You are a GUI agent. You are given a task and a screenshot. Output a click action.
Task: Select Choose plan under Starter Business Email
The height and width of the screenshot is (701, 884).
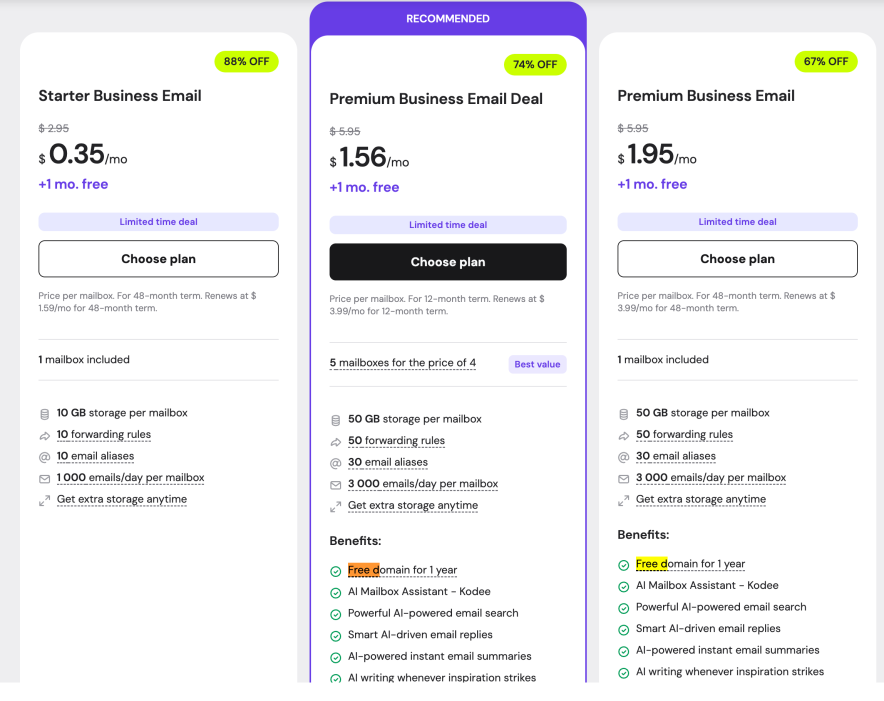[158, 258]
